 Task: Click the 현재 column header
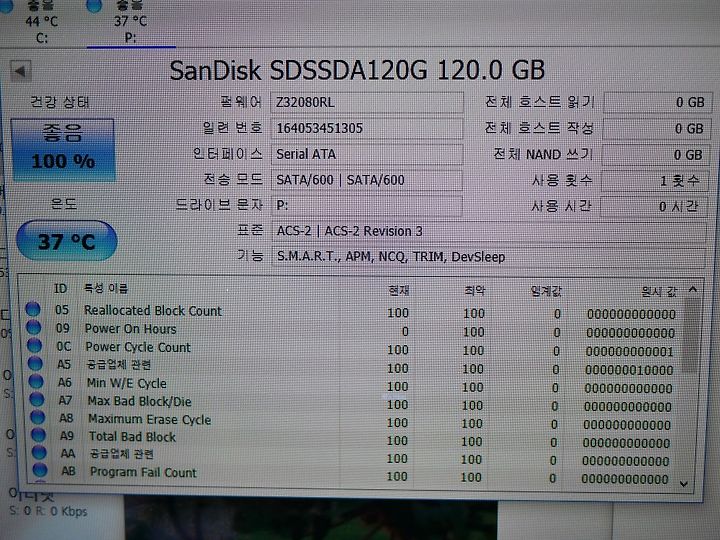399,290
